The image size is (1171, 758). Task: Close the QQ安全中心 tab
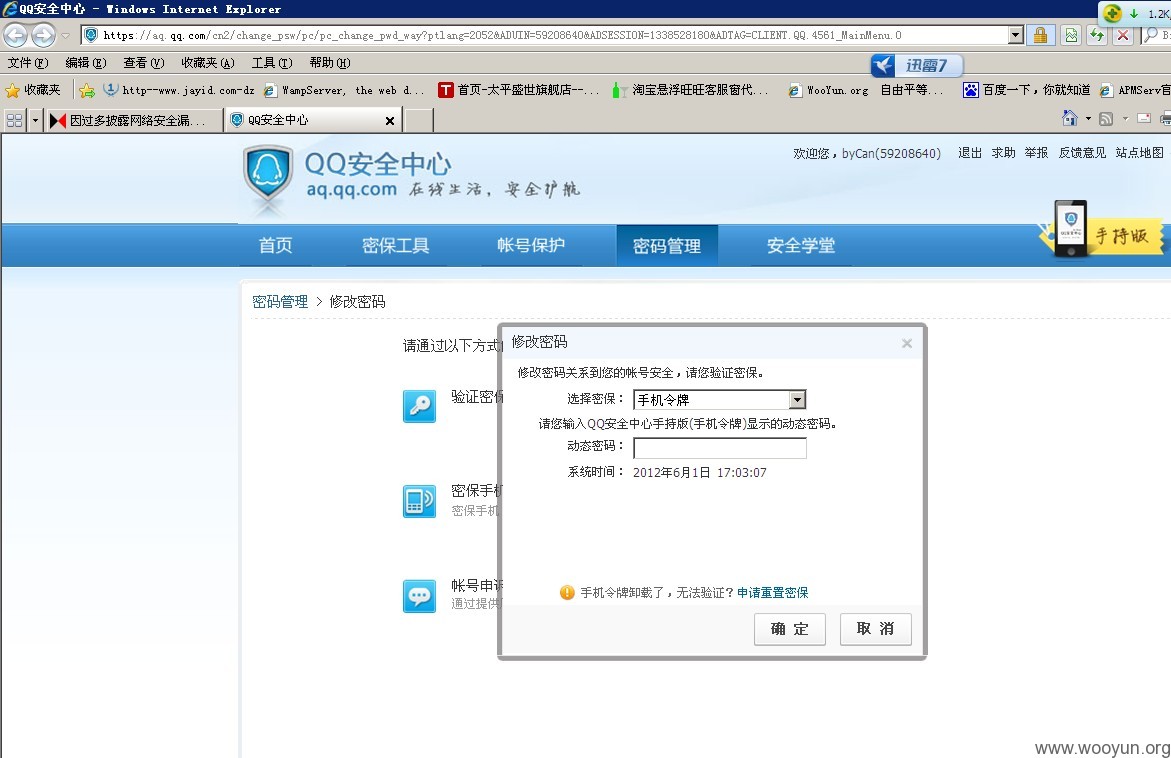coord(389,120)
